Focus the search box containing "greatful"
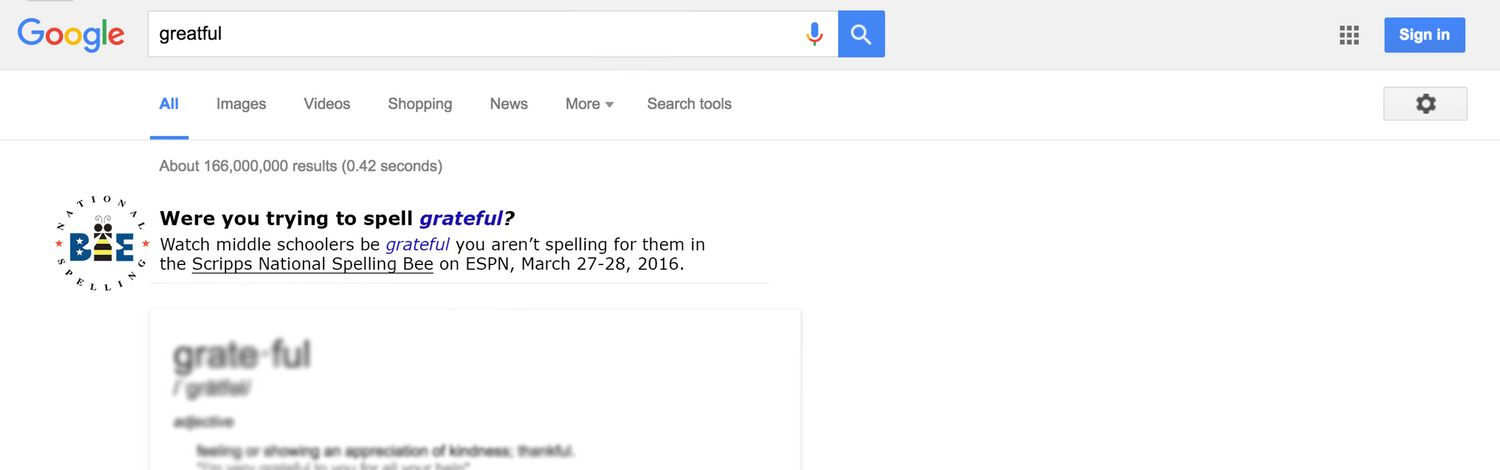This screenshot has height=470, width=1500. click(480, 34)
